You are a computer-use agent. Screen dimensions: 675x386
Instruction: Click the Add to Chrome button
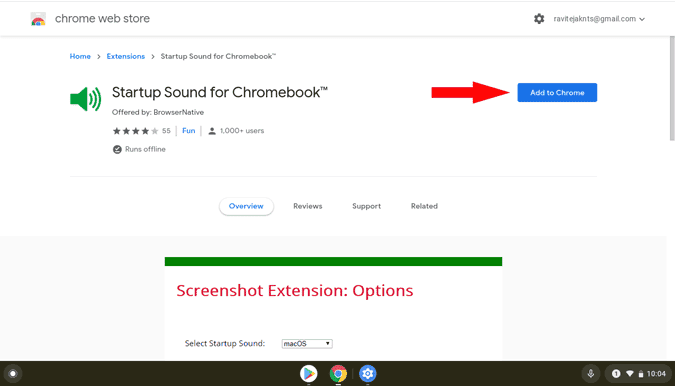pyautogui.click(x=557, y=93)
